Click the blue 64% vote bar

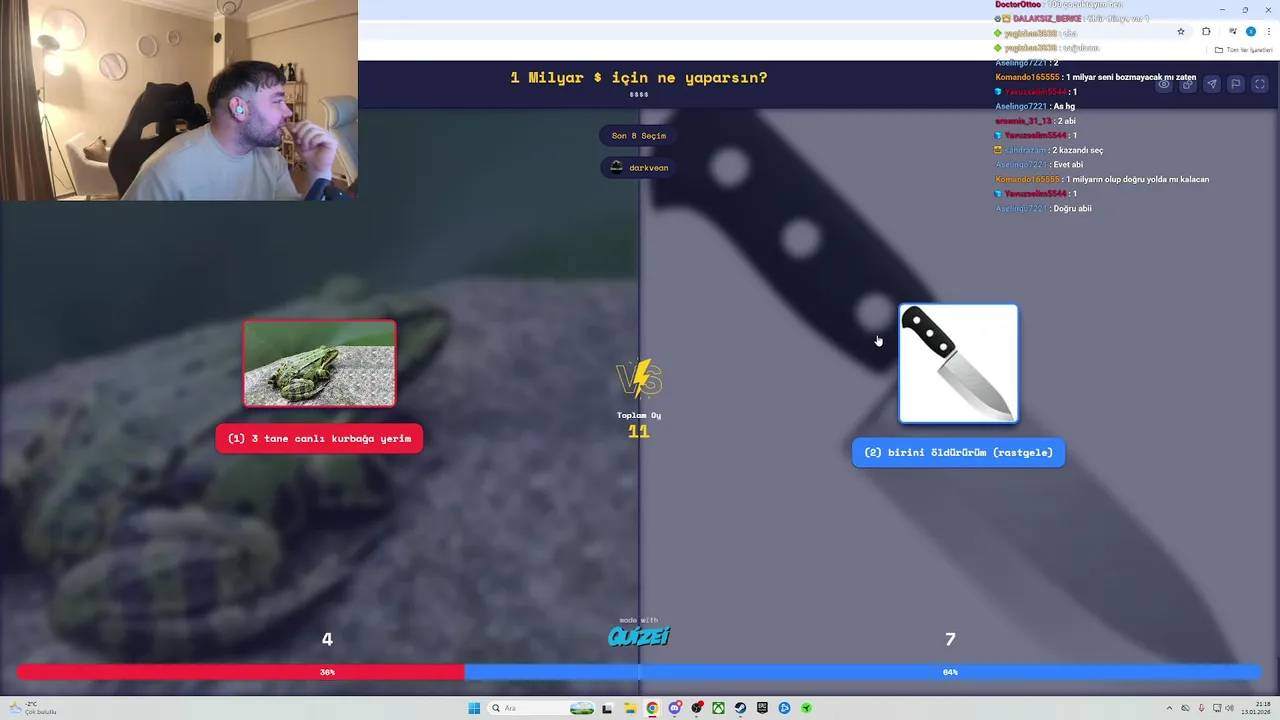pos(863,672)
